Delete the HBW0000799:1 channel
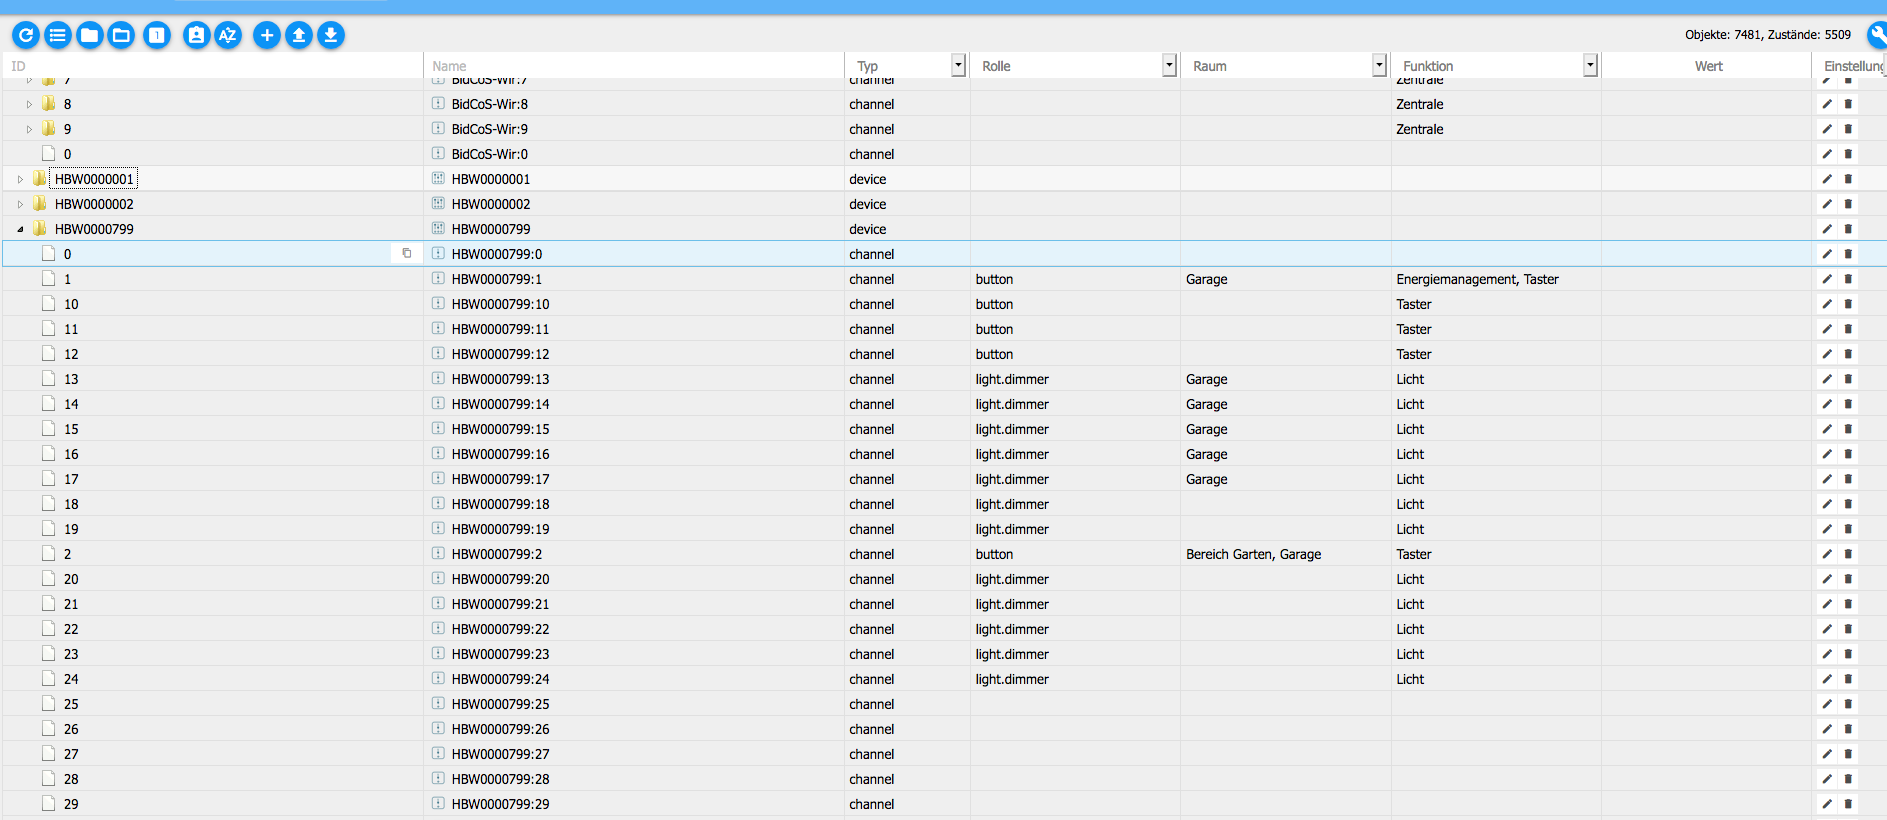This screenshot has height=820, width=1887. pos(1848,279)
